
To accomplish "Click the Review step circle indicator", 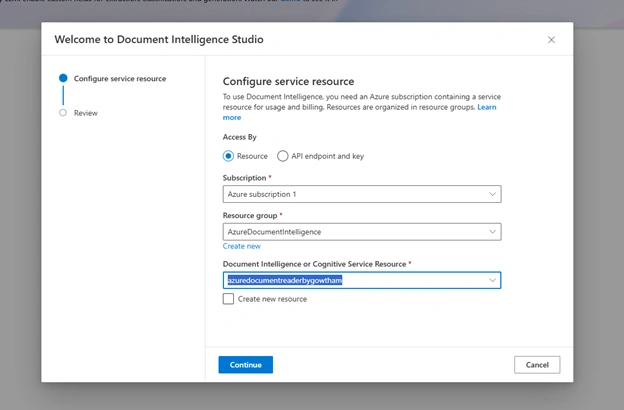I will (x=63, y=113).
